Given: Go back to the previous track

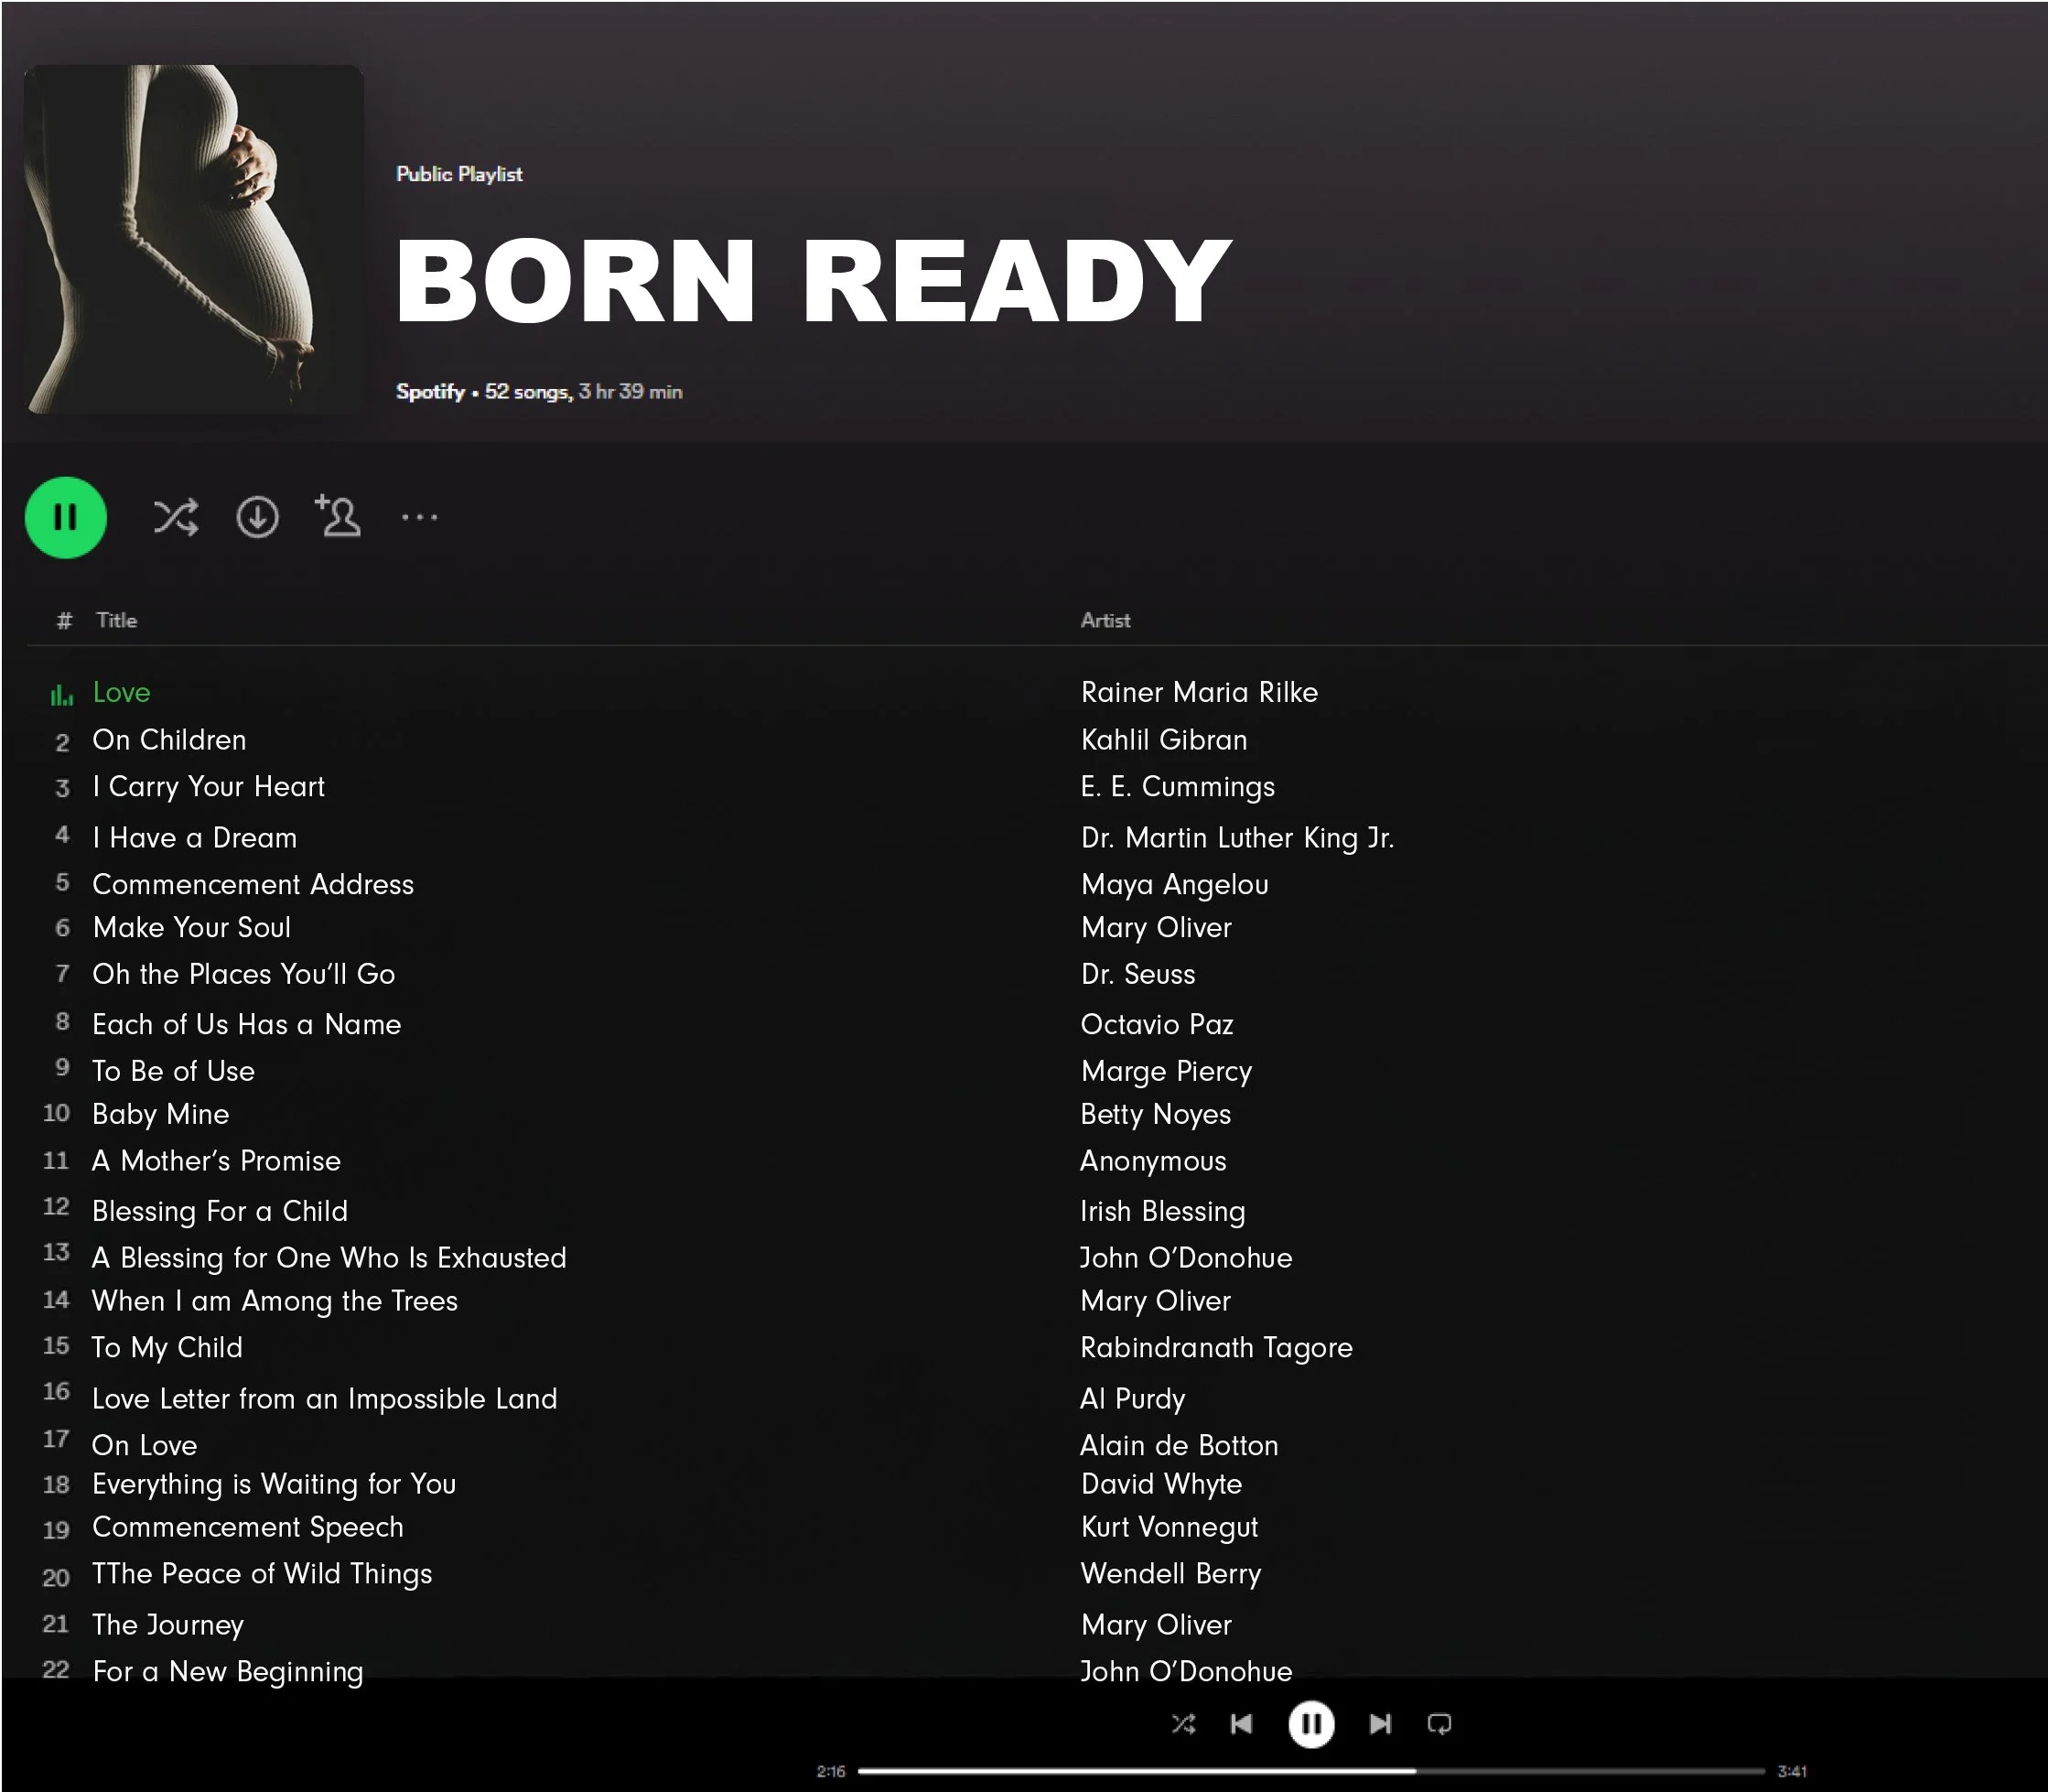Looking at the screenshot, I should 1242,1724.
